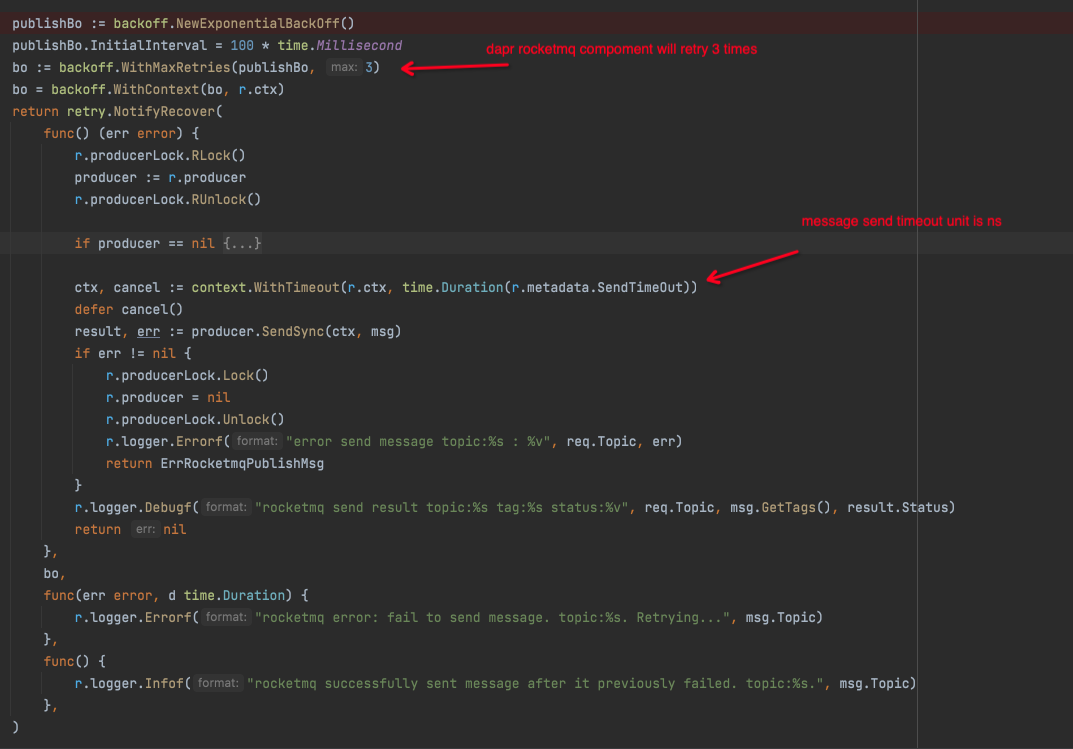Click the format: hint before error send message
Screen dimensions: 1073x749
(256, 441)
